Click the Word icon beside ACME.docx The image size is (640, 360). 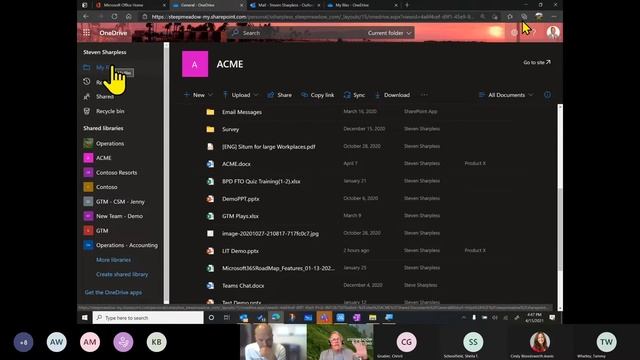pyautogui.click(x=210, y=164)
